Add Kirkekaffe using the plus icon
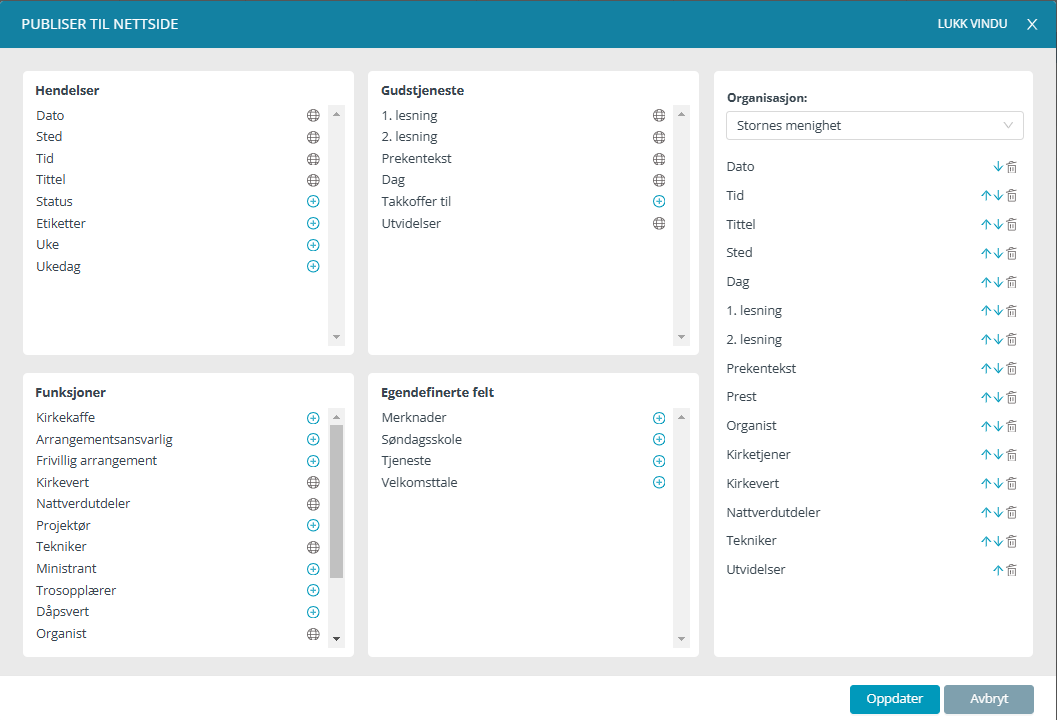The height and width of the screenshot is (720, 1057). point(313,418)
